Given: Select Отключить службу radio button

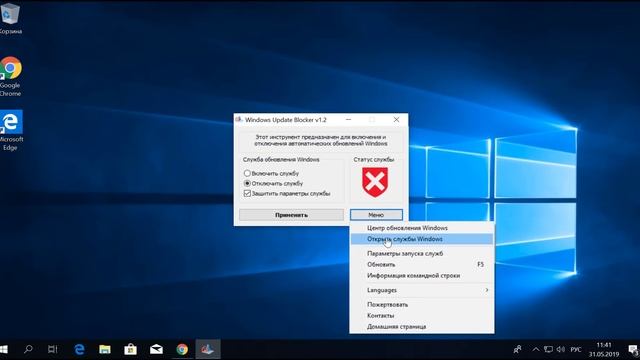Looking at the screenshot, I should pos(247,184).
